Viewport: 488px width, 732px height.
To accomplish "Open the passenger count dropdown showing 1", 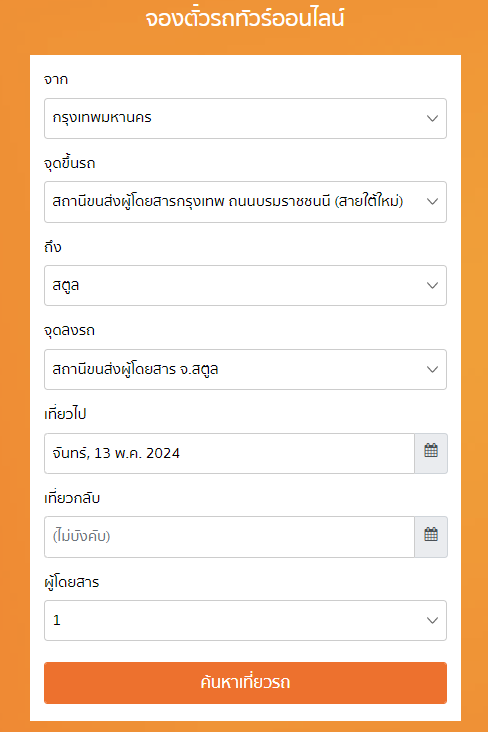I will (245, 620).
